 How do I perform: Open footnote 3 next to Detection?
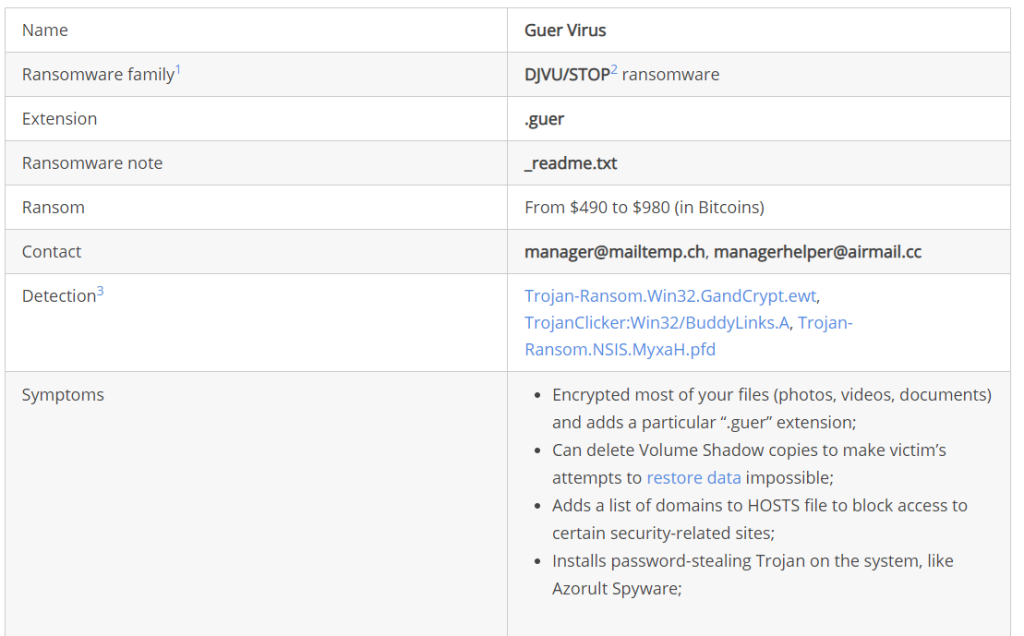pyautogui.click(x=100, y=291)
